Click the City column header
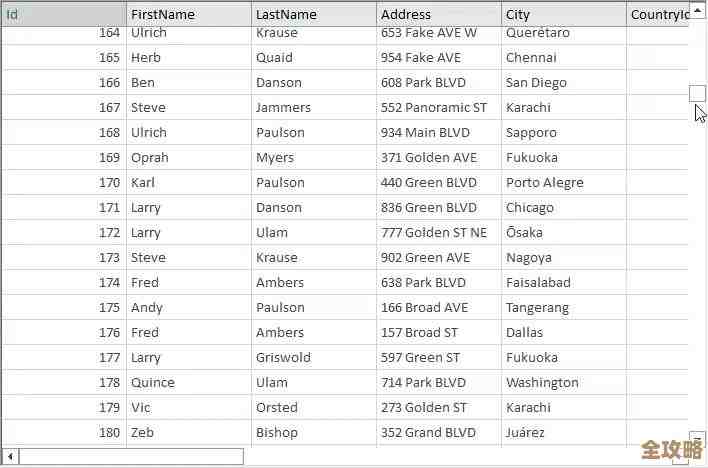 [563, 14]
